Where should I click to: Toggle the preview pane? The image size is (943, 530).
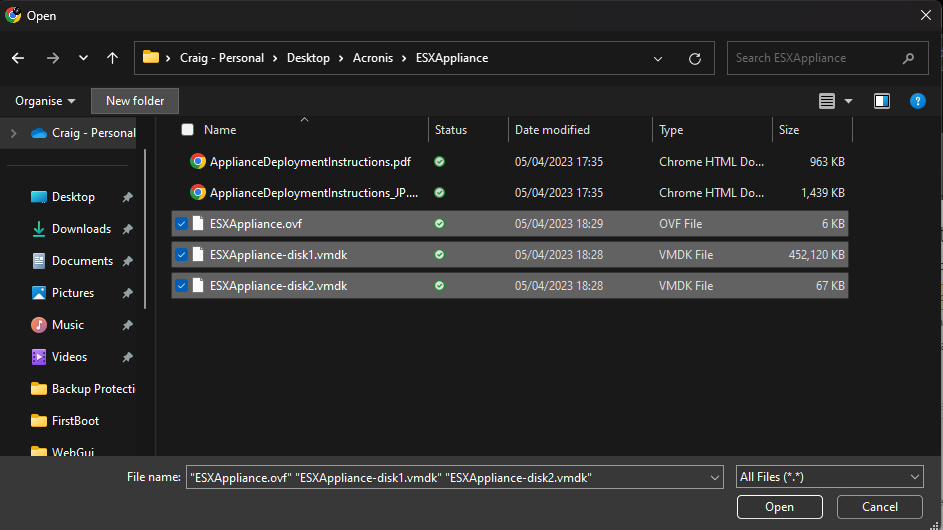(x=882, y=101)
